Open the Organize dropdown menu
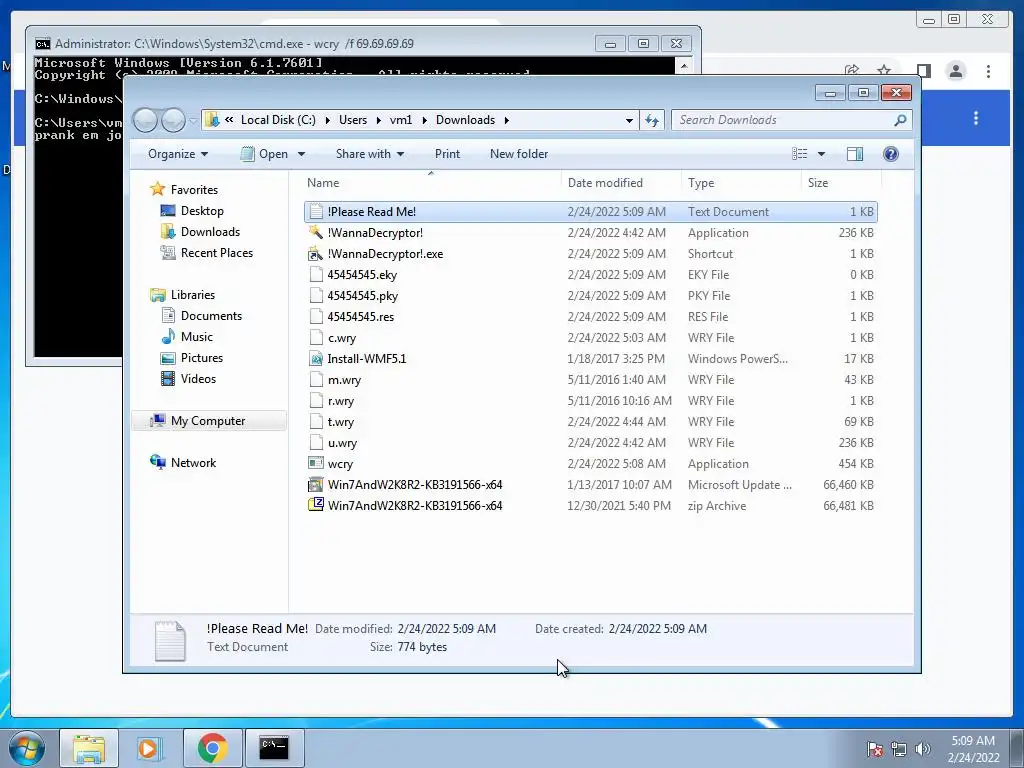Image resolution: width=1024 pixels, height=768 pixels. coord(178,153)
